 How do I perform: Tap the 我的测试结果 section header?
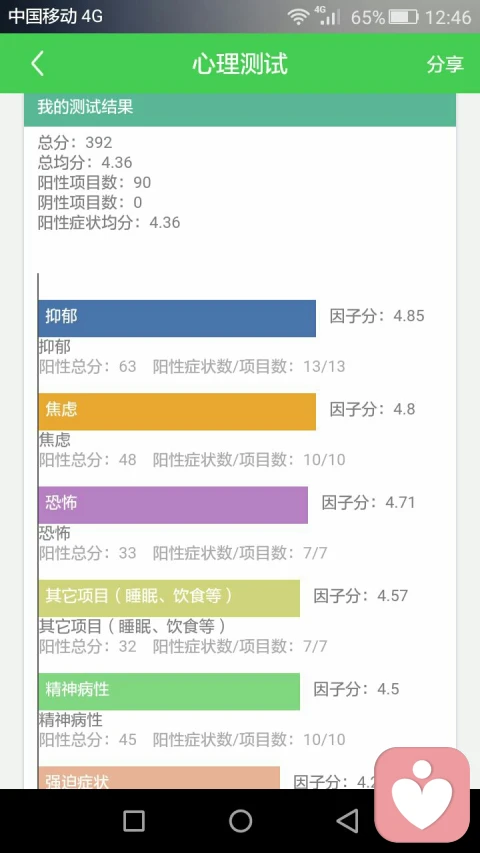point(239,109)
